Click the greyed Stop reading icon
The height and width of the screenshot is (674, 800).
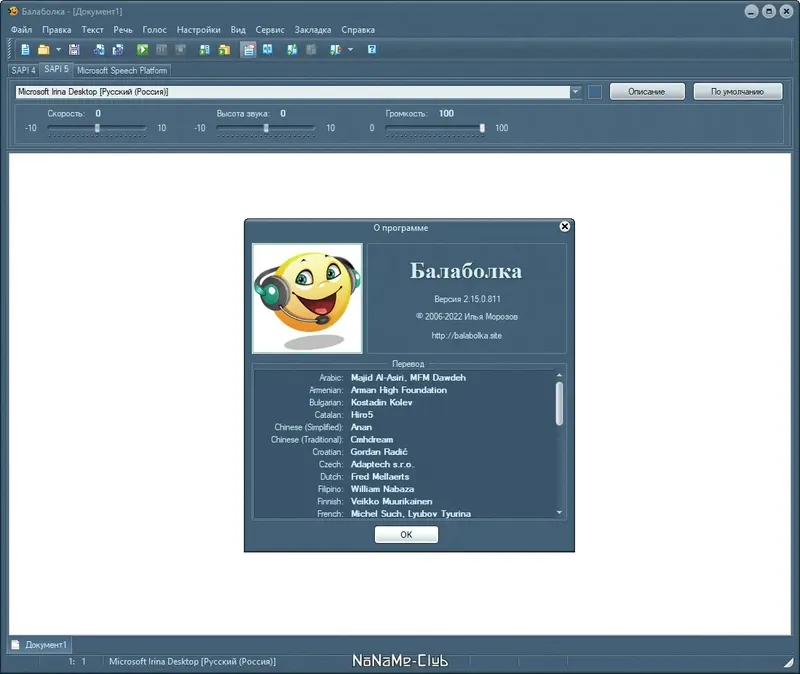click(x=180, y=49)
